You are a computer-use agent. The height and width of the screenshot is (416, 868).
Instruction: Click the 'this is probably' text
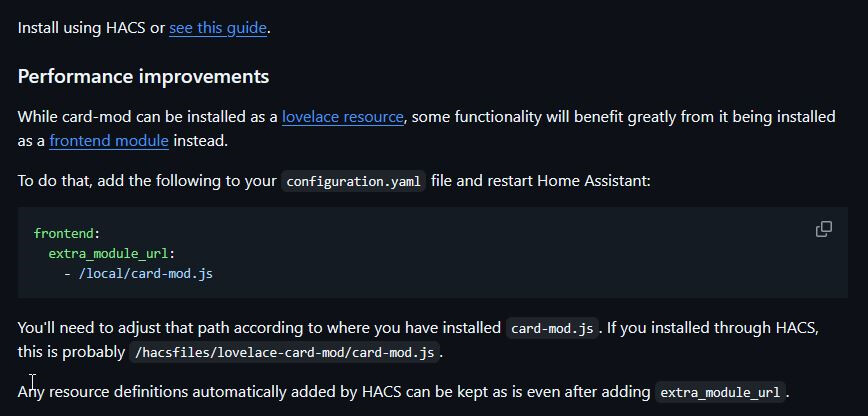click(71, 352)
